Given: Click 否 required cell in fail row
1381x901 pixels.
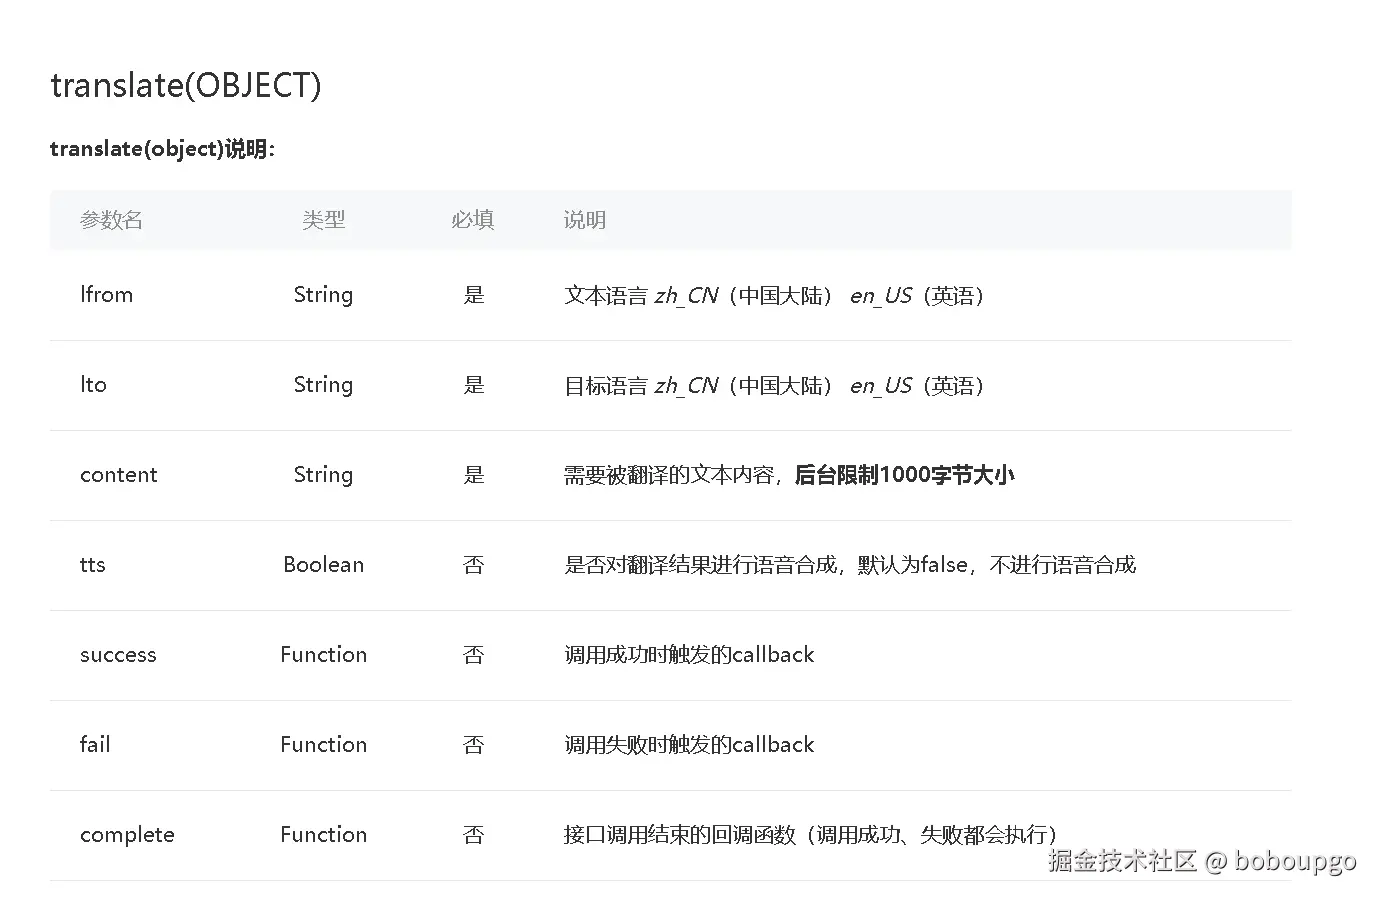Looking at the screenshot, I should tap(474, 745).
